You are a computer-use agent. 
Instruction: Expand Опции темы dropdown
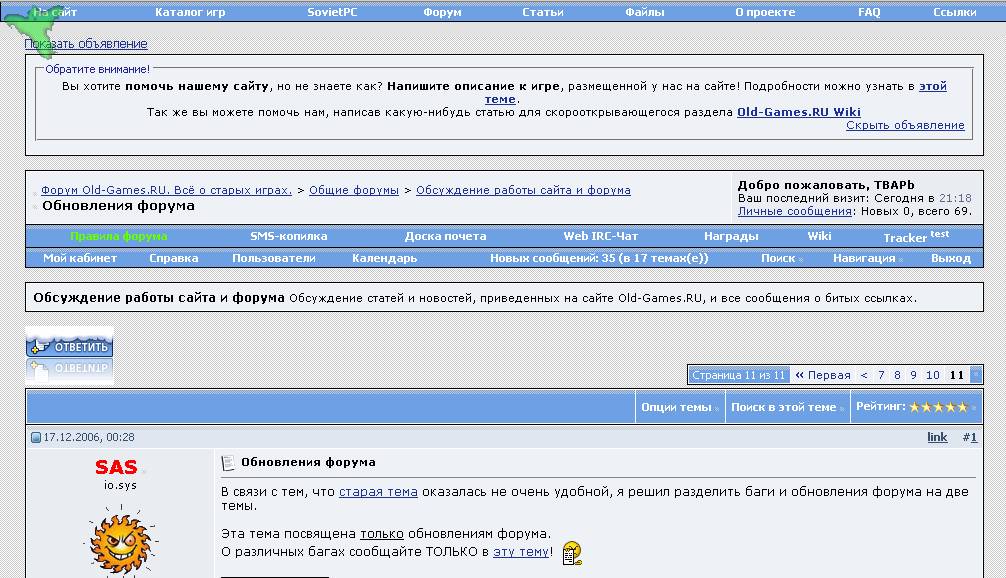679,407
